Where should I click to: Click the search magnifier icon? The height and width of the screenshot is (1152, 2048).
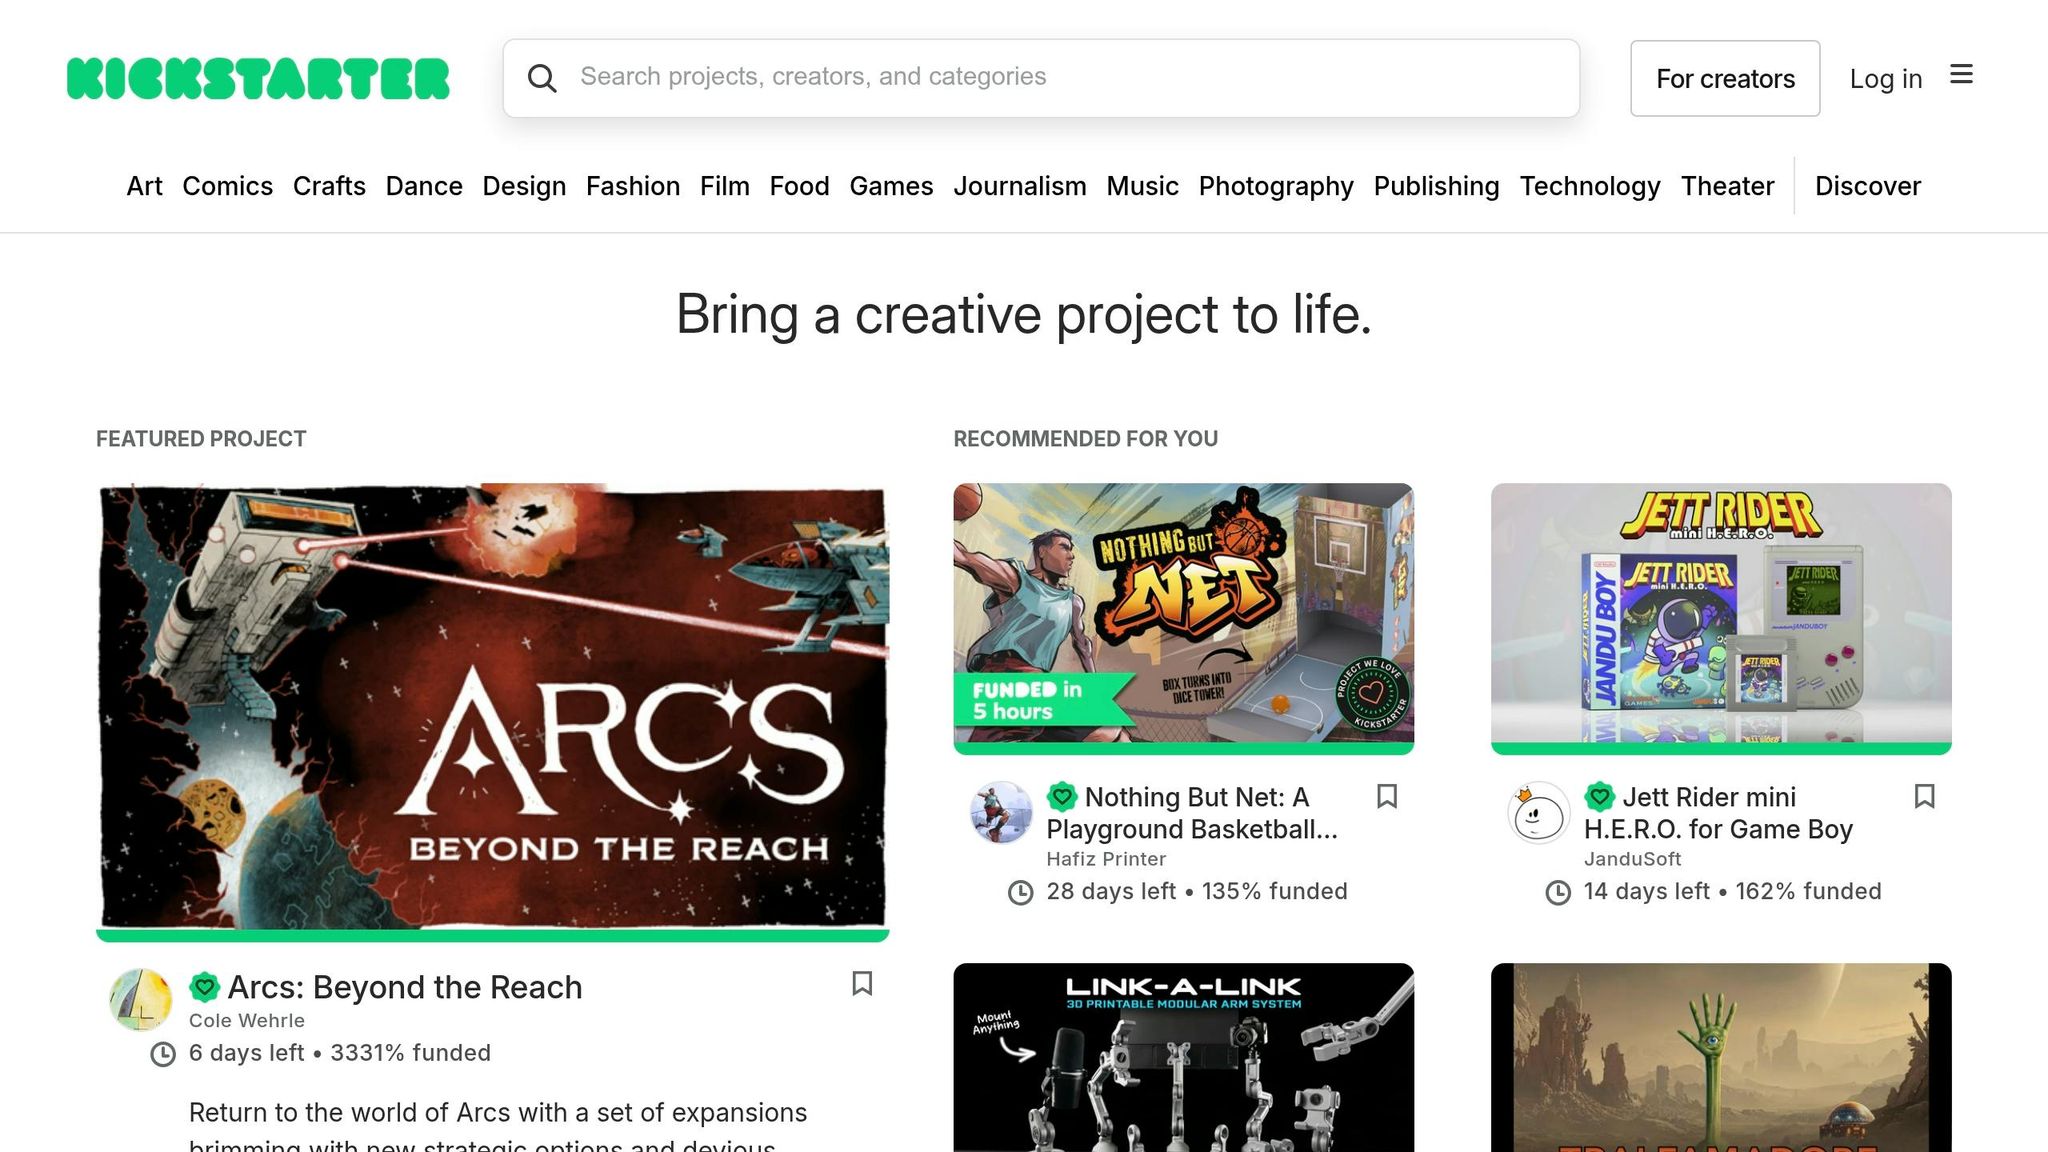coord(543,77)
